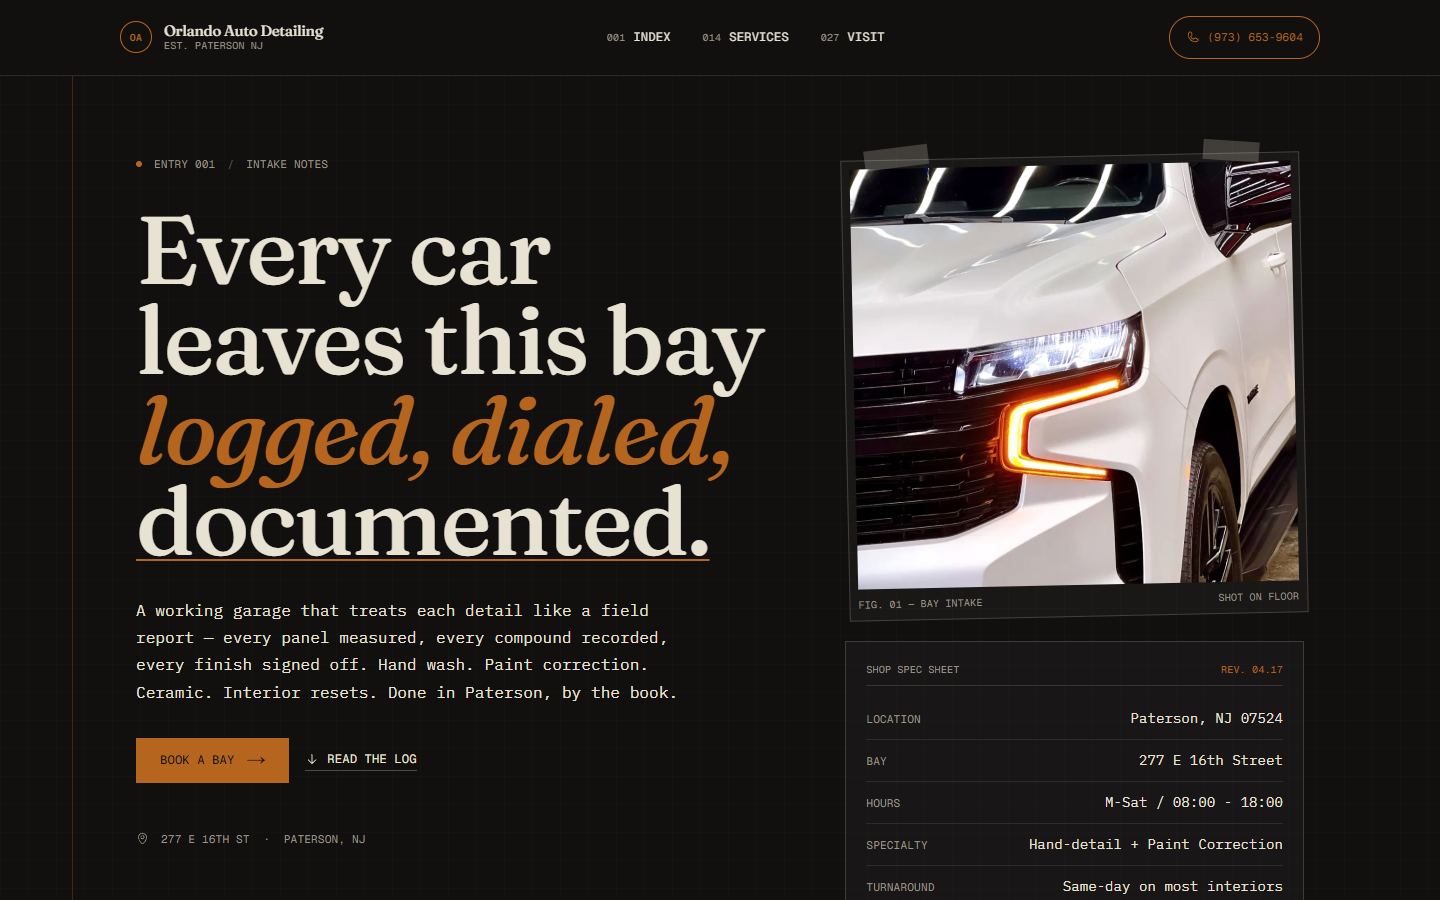The image size is (1440, 900).
Task: Click the Bay row 277 E 16th Street
Action: [x=1074, y=760]
